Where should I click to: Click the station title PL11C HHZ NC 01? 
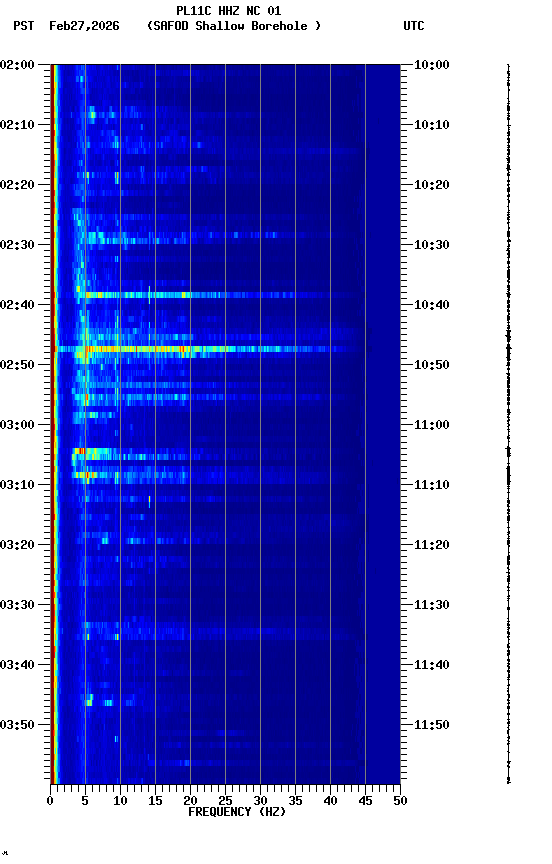(229, 10)
